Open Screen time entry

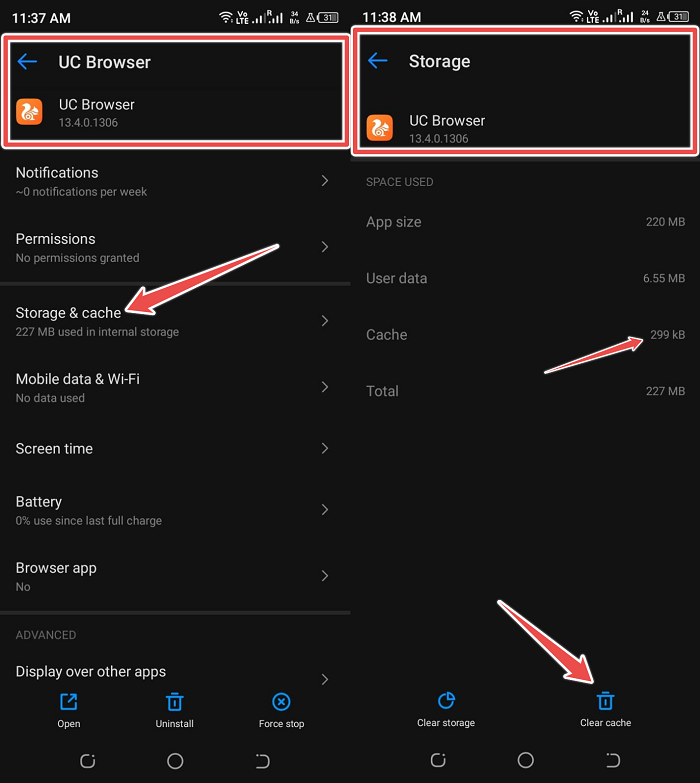pos(175,448)
